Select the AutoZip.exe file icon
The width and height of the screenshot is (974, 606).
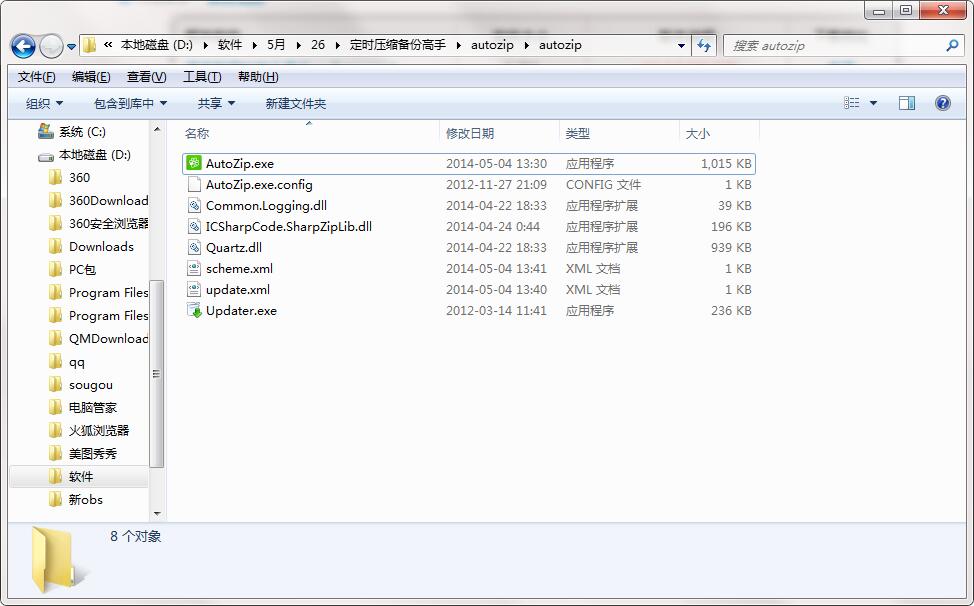click(194, 163)
